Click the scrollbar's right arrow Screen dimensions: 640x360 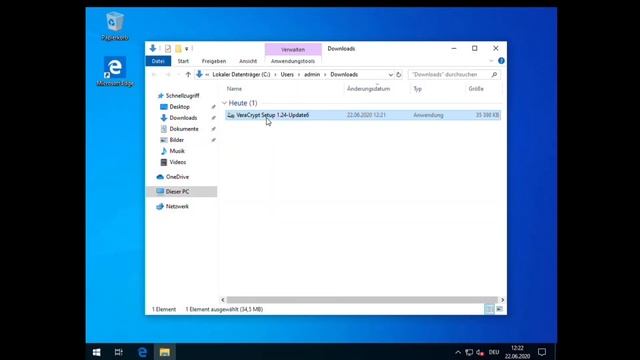click(502, 300)
